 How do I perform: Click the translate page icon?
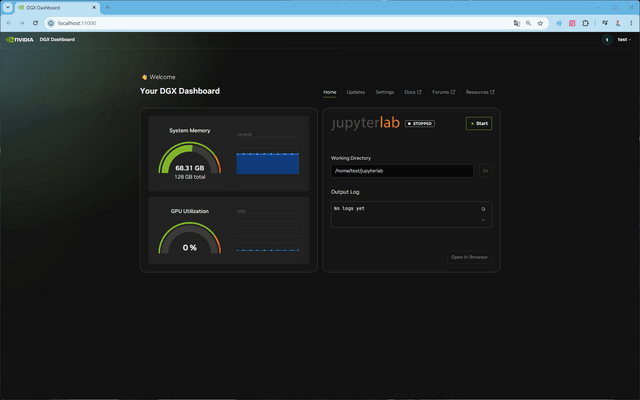point(517,23)
